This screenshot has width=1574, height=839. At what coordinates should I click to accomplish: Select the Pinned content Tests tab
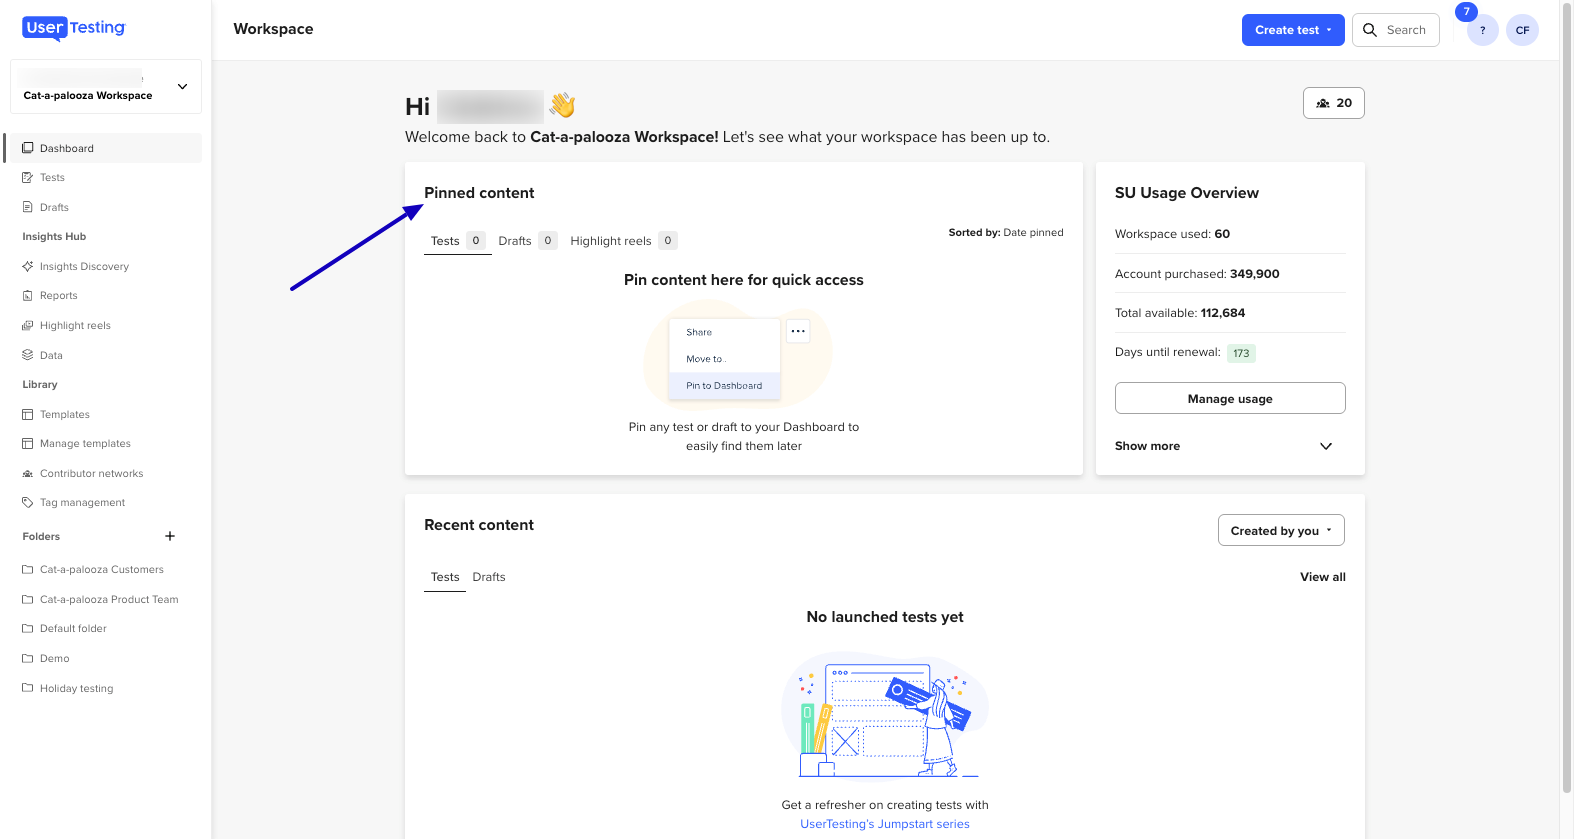457,241
